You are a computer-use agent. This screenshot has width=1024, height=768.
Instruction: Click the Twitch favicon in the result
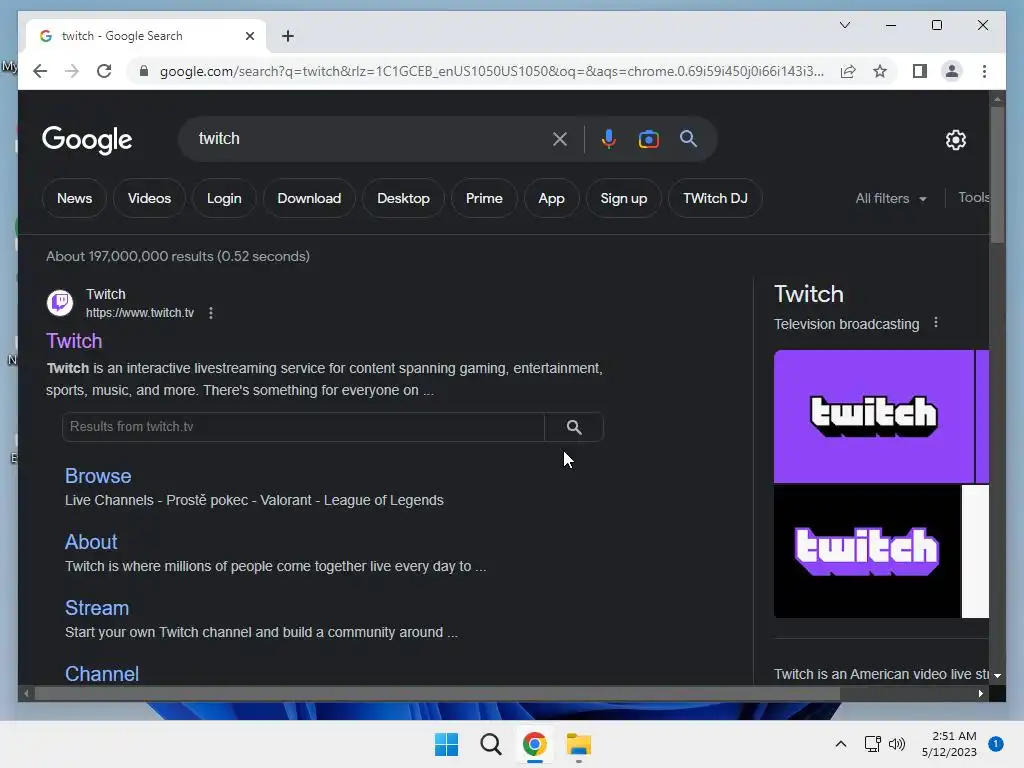tap(60, 303)
